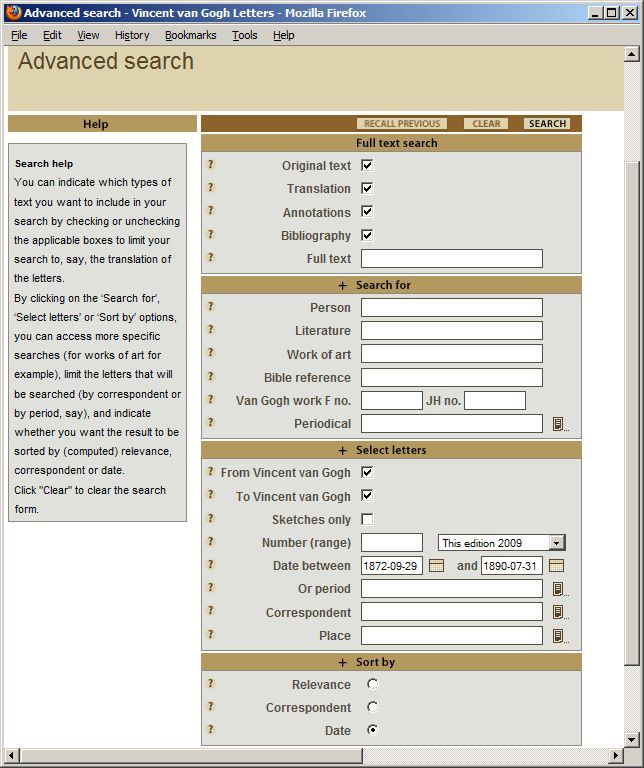
Task: Click the Number (range) input field
Action: point(392,543)
